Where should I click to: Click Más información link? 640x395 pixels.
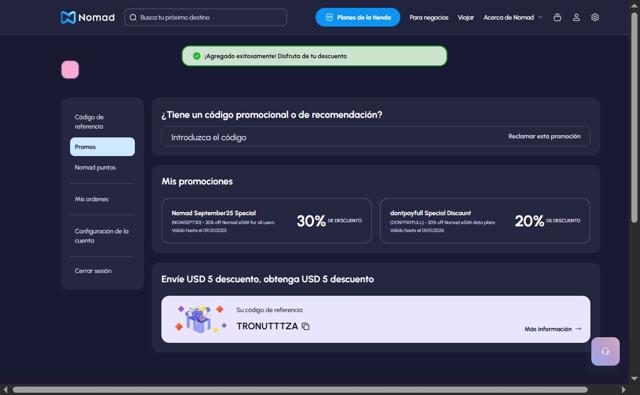point(553,329)
